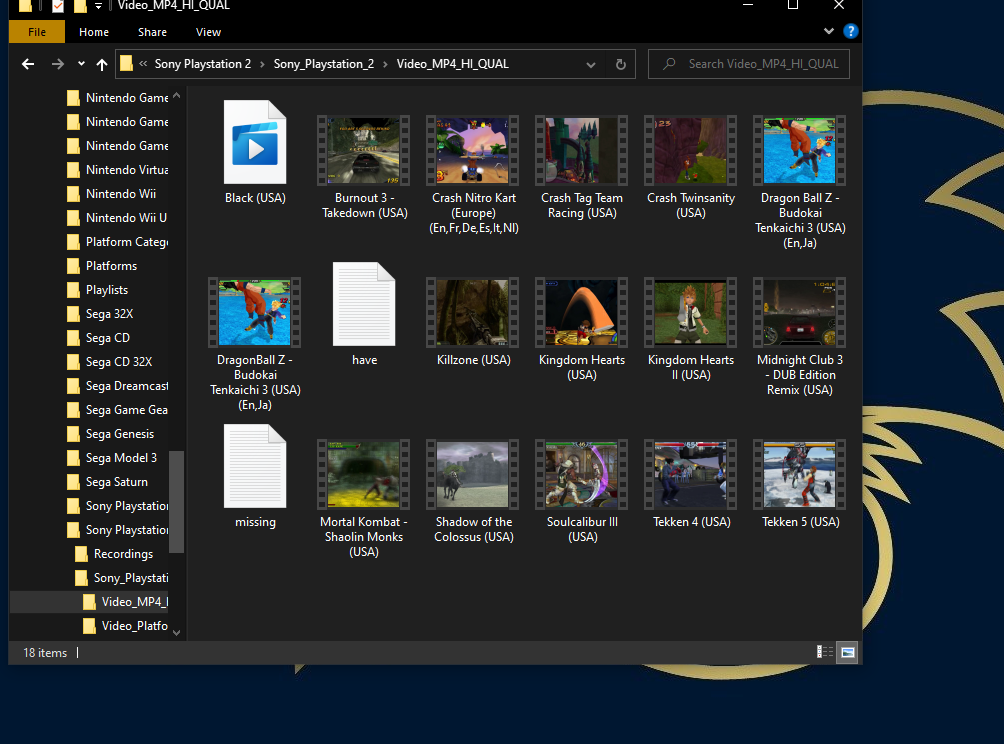Viewport: 1004px width, 744px height.
Task: Open Platform Categories folder in sidebar
Action: (x=118, y=242)
